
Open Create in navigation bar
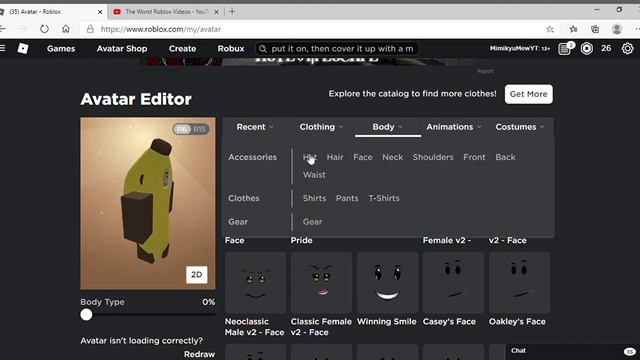tap(182, 49)
